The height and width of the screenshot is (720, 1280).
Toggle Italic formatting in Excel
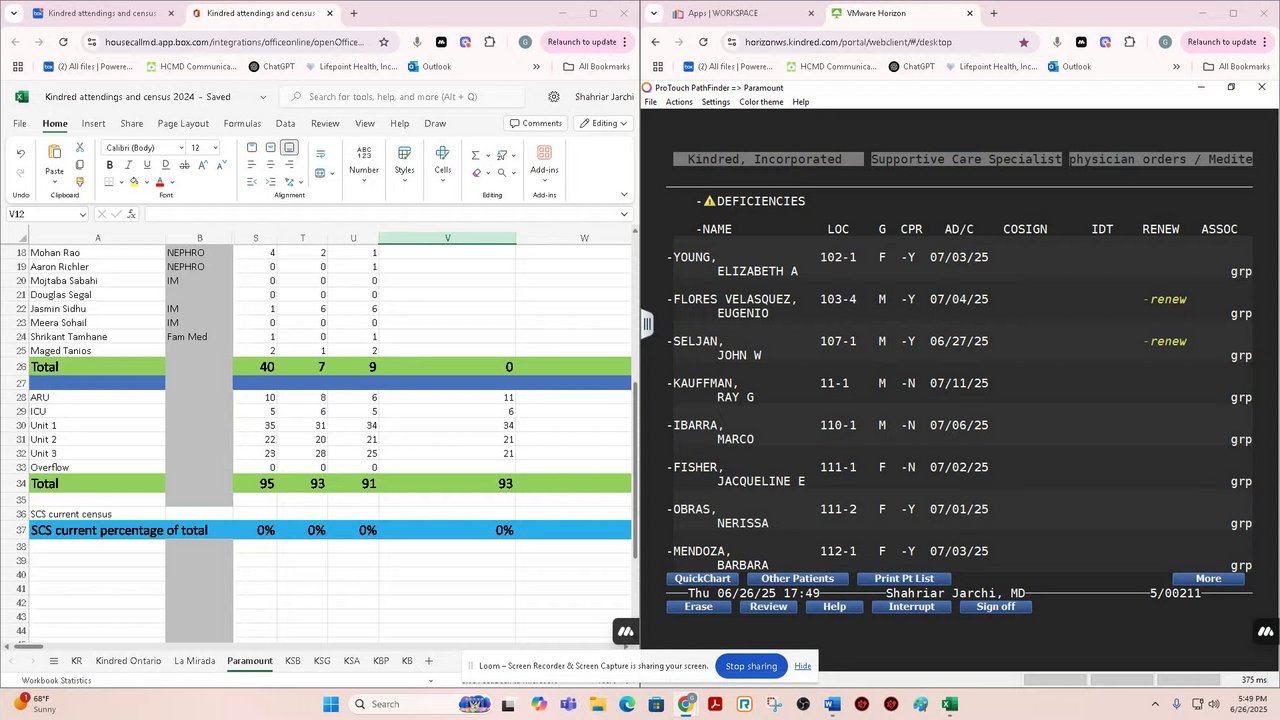click(x=128, y=165)
